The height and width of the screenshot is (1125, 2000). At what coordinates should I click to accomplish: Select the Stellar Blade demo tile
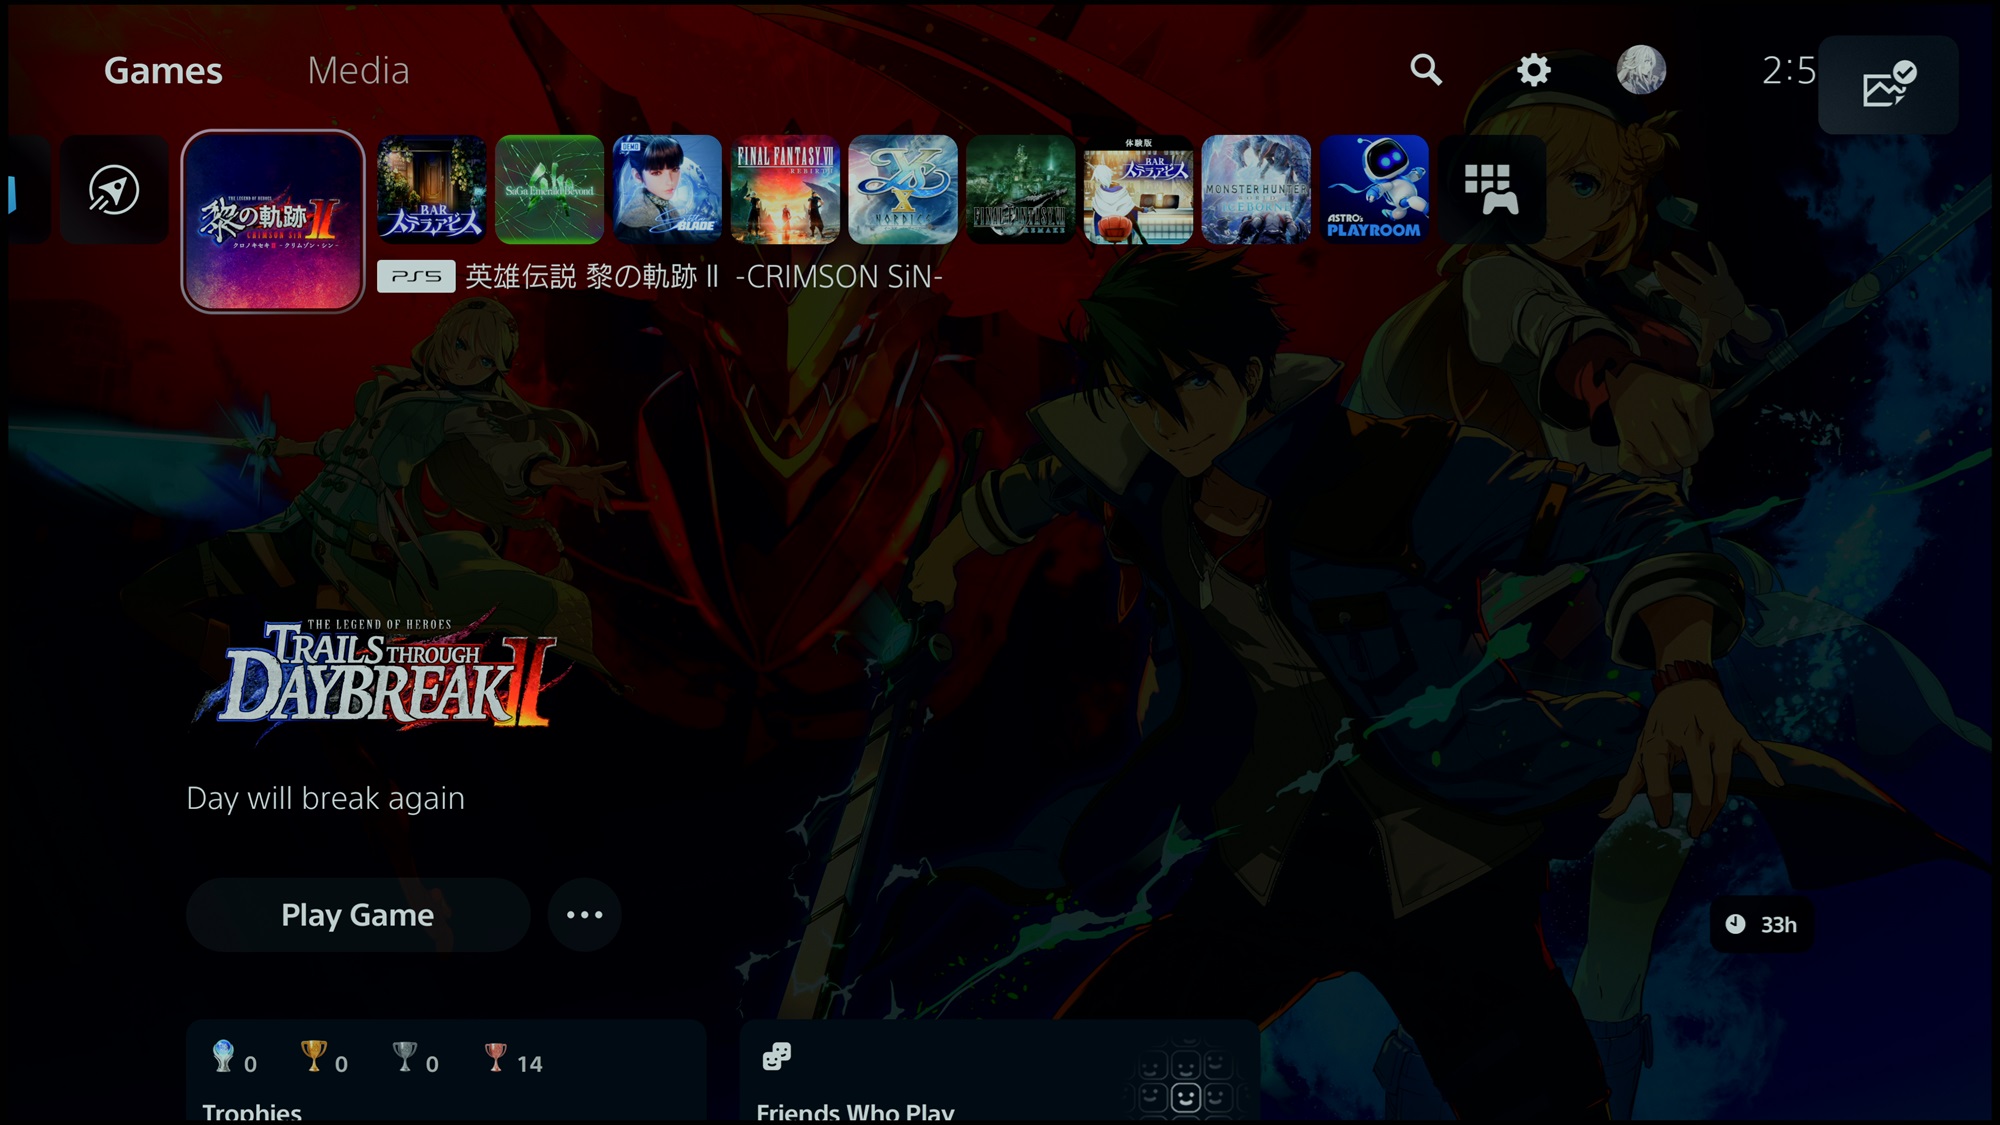point(667,190)
